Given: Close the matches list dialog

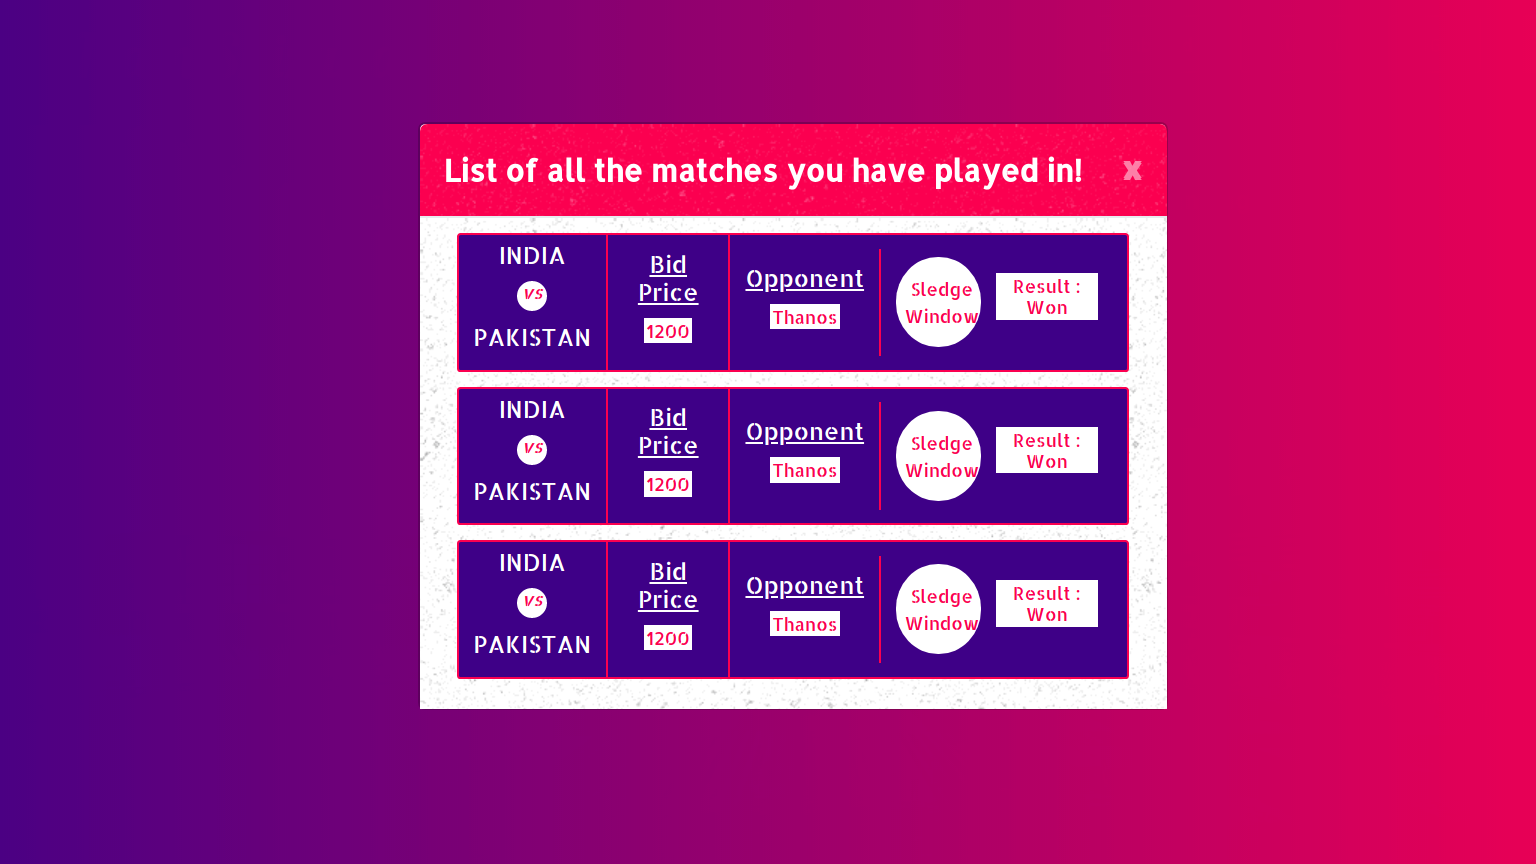Looking at the screenshot, I should (1132, 170).
